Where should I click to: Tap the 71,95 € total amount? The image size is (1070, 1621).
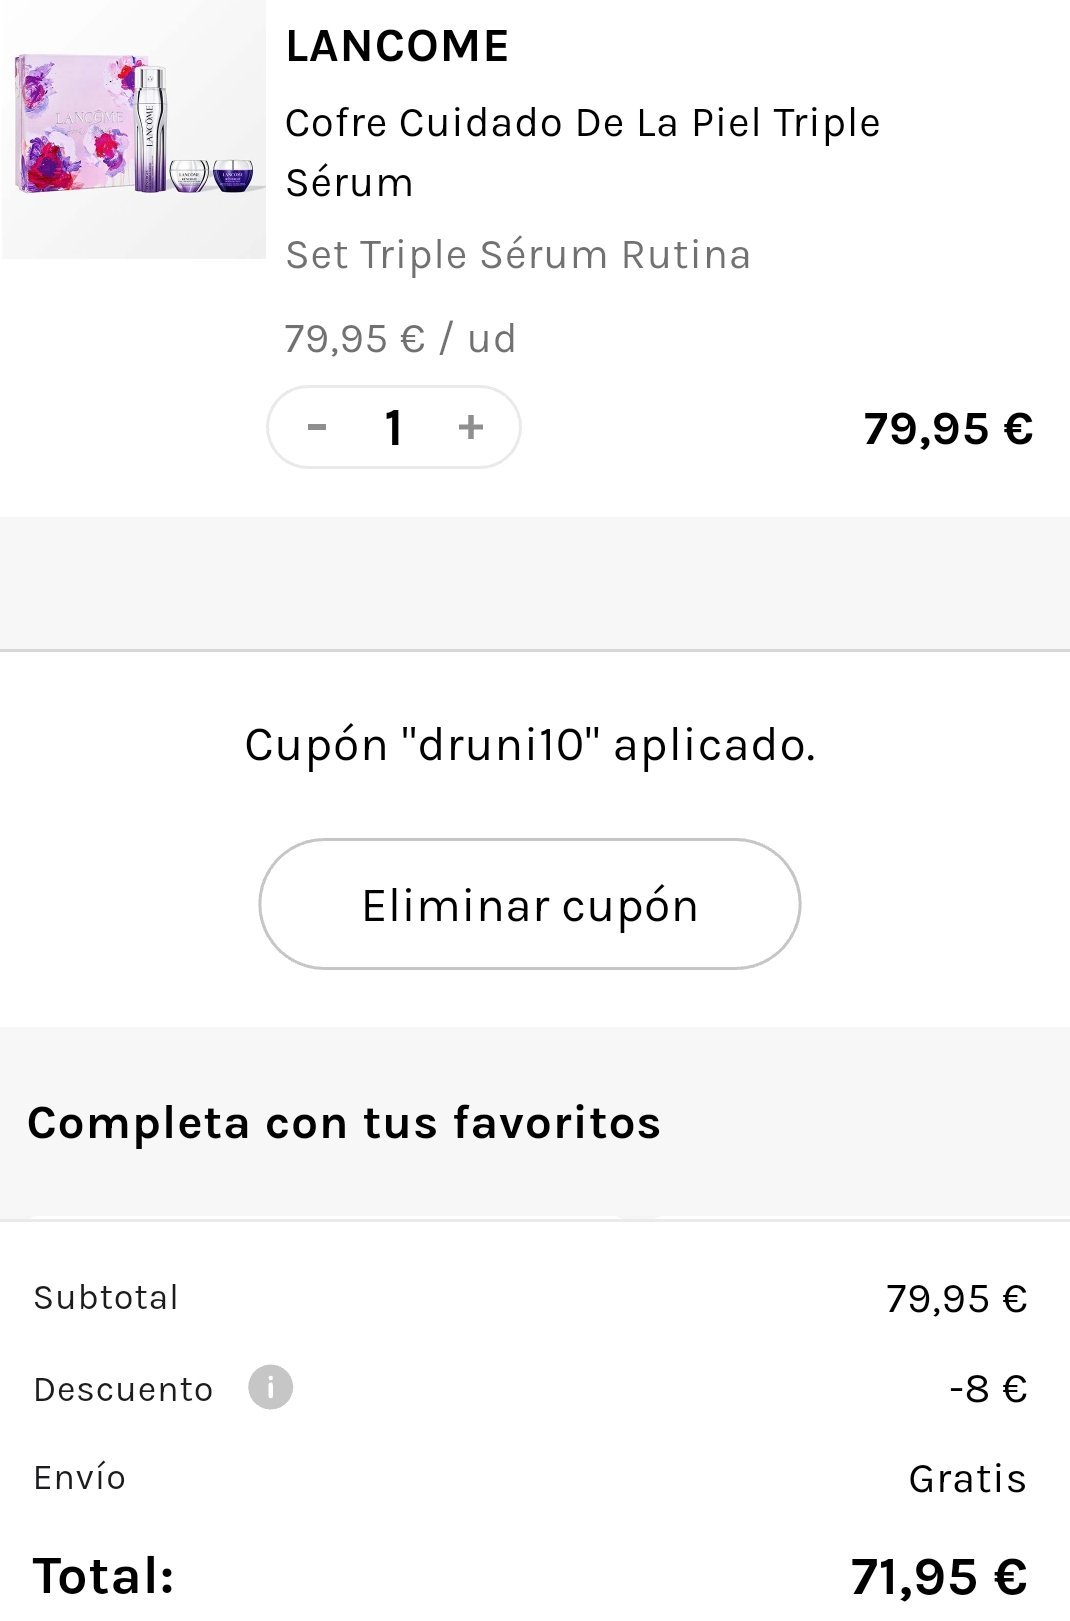938,1577
